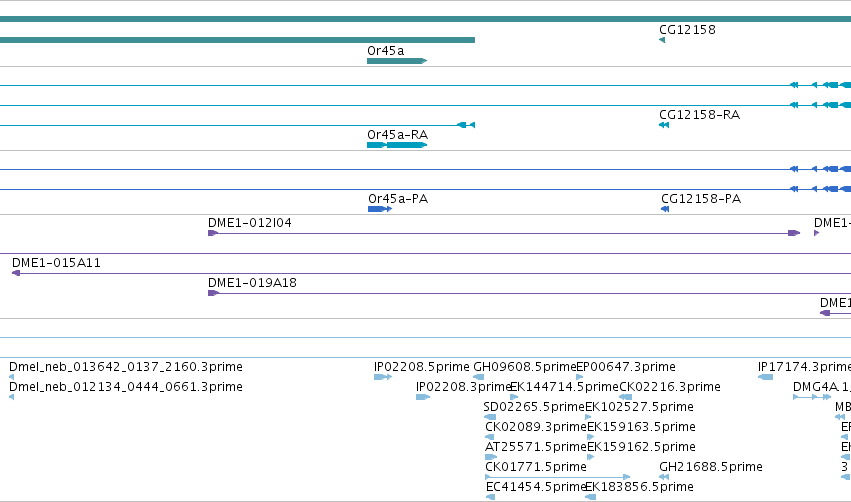Click Dmel_neb_012134_0444_0661.3prime EST label
Image resolution: width=851 pixels, height=502 pixels.
click(126, 387)
